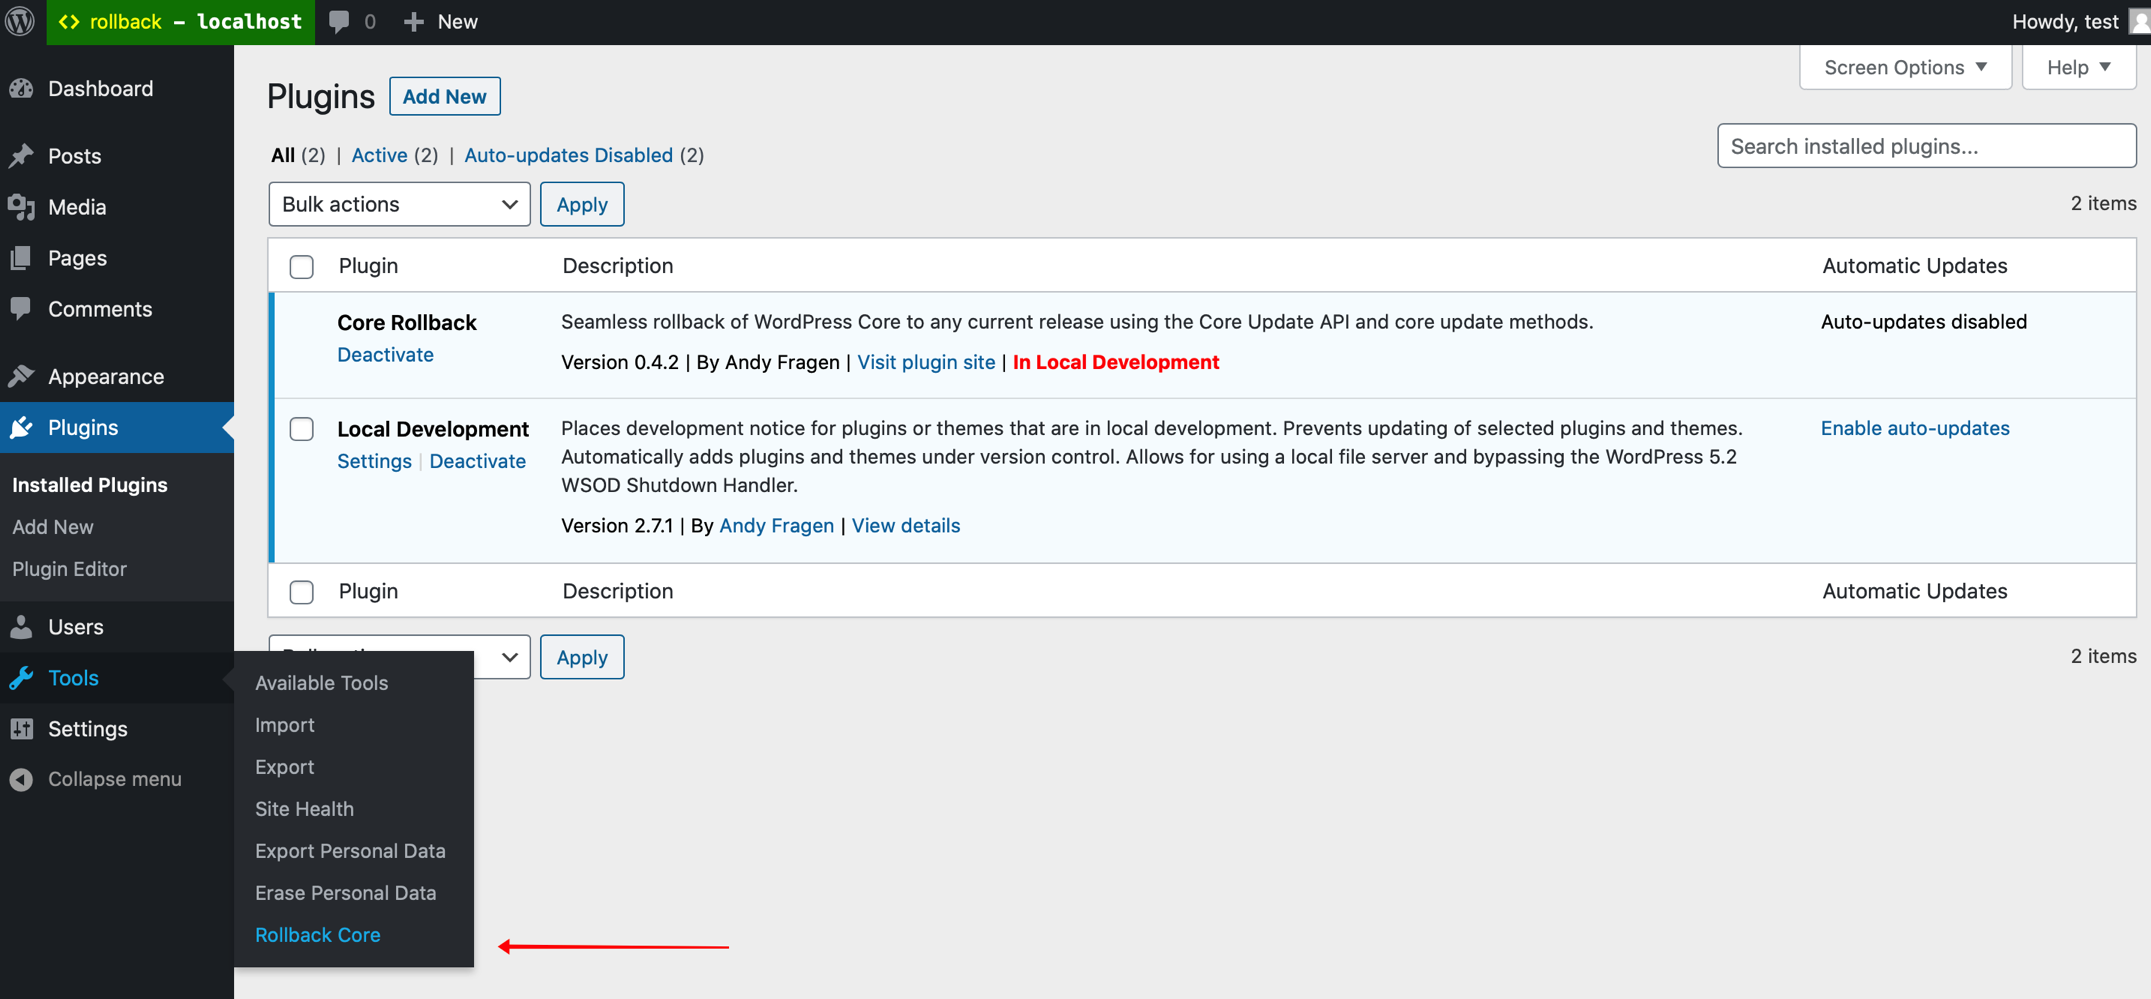Expand the Help panel

pyautogui.click(x=2079, y=67)
